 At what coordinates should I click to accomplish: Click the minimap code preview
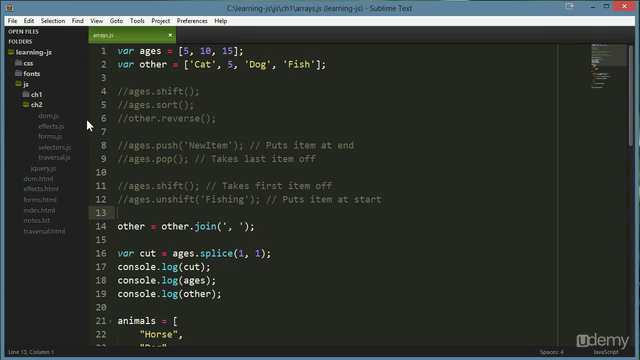coord(608,65)
